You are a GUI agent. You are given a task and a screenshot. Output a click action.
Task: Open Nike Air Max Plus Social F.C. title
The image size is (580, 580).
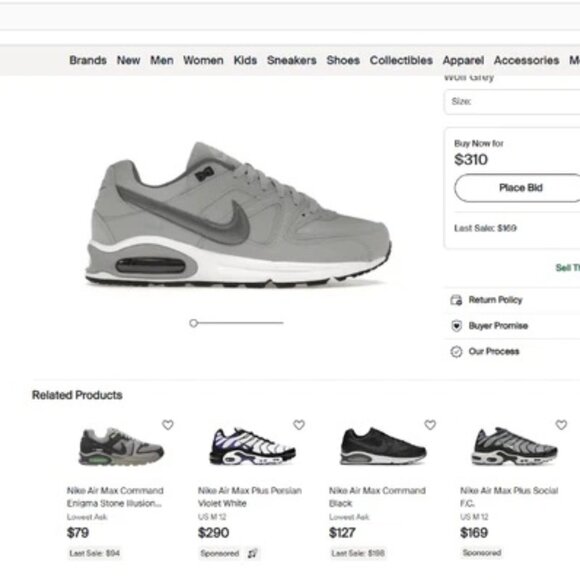pos(509,497)
